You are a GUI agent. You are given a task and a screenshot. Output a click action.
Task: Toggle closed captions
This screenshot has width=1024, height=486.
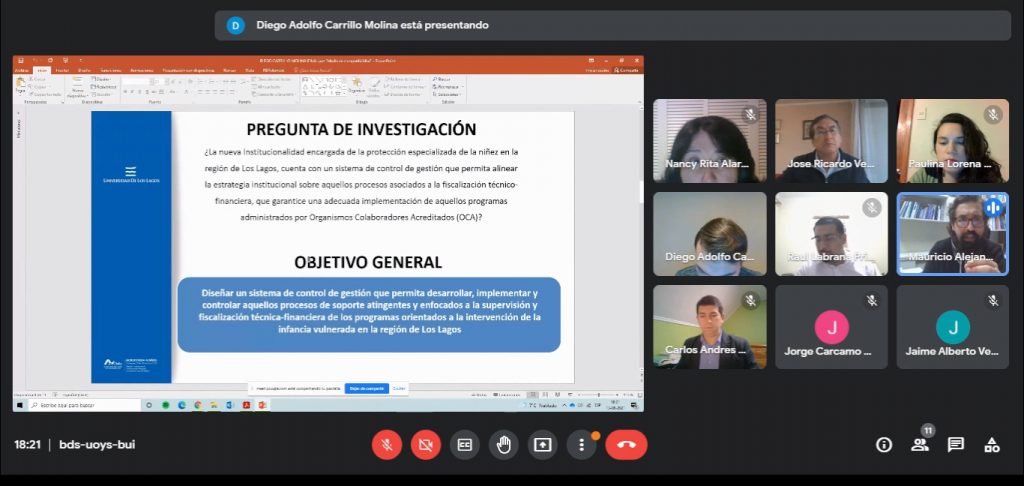464,445
